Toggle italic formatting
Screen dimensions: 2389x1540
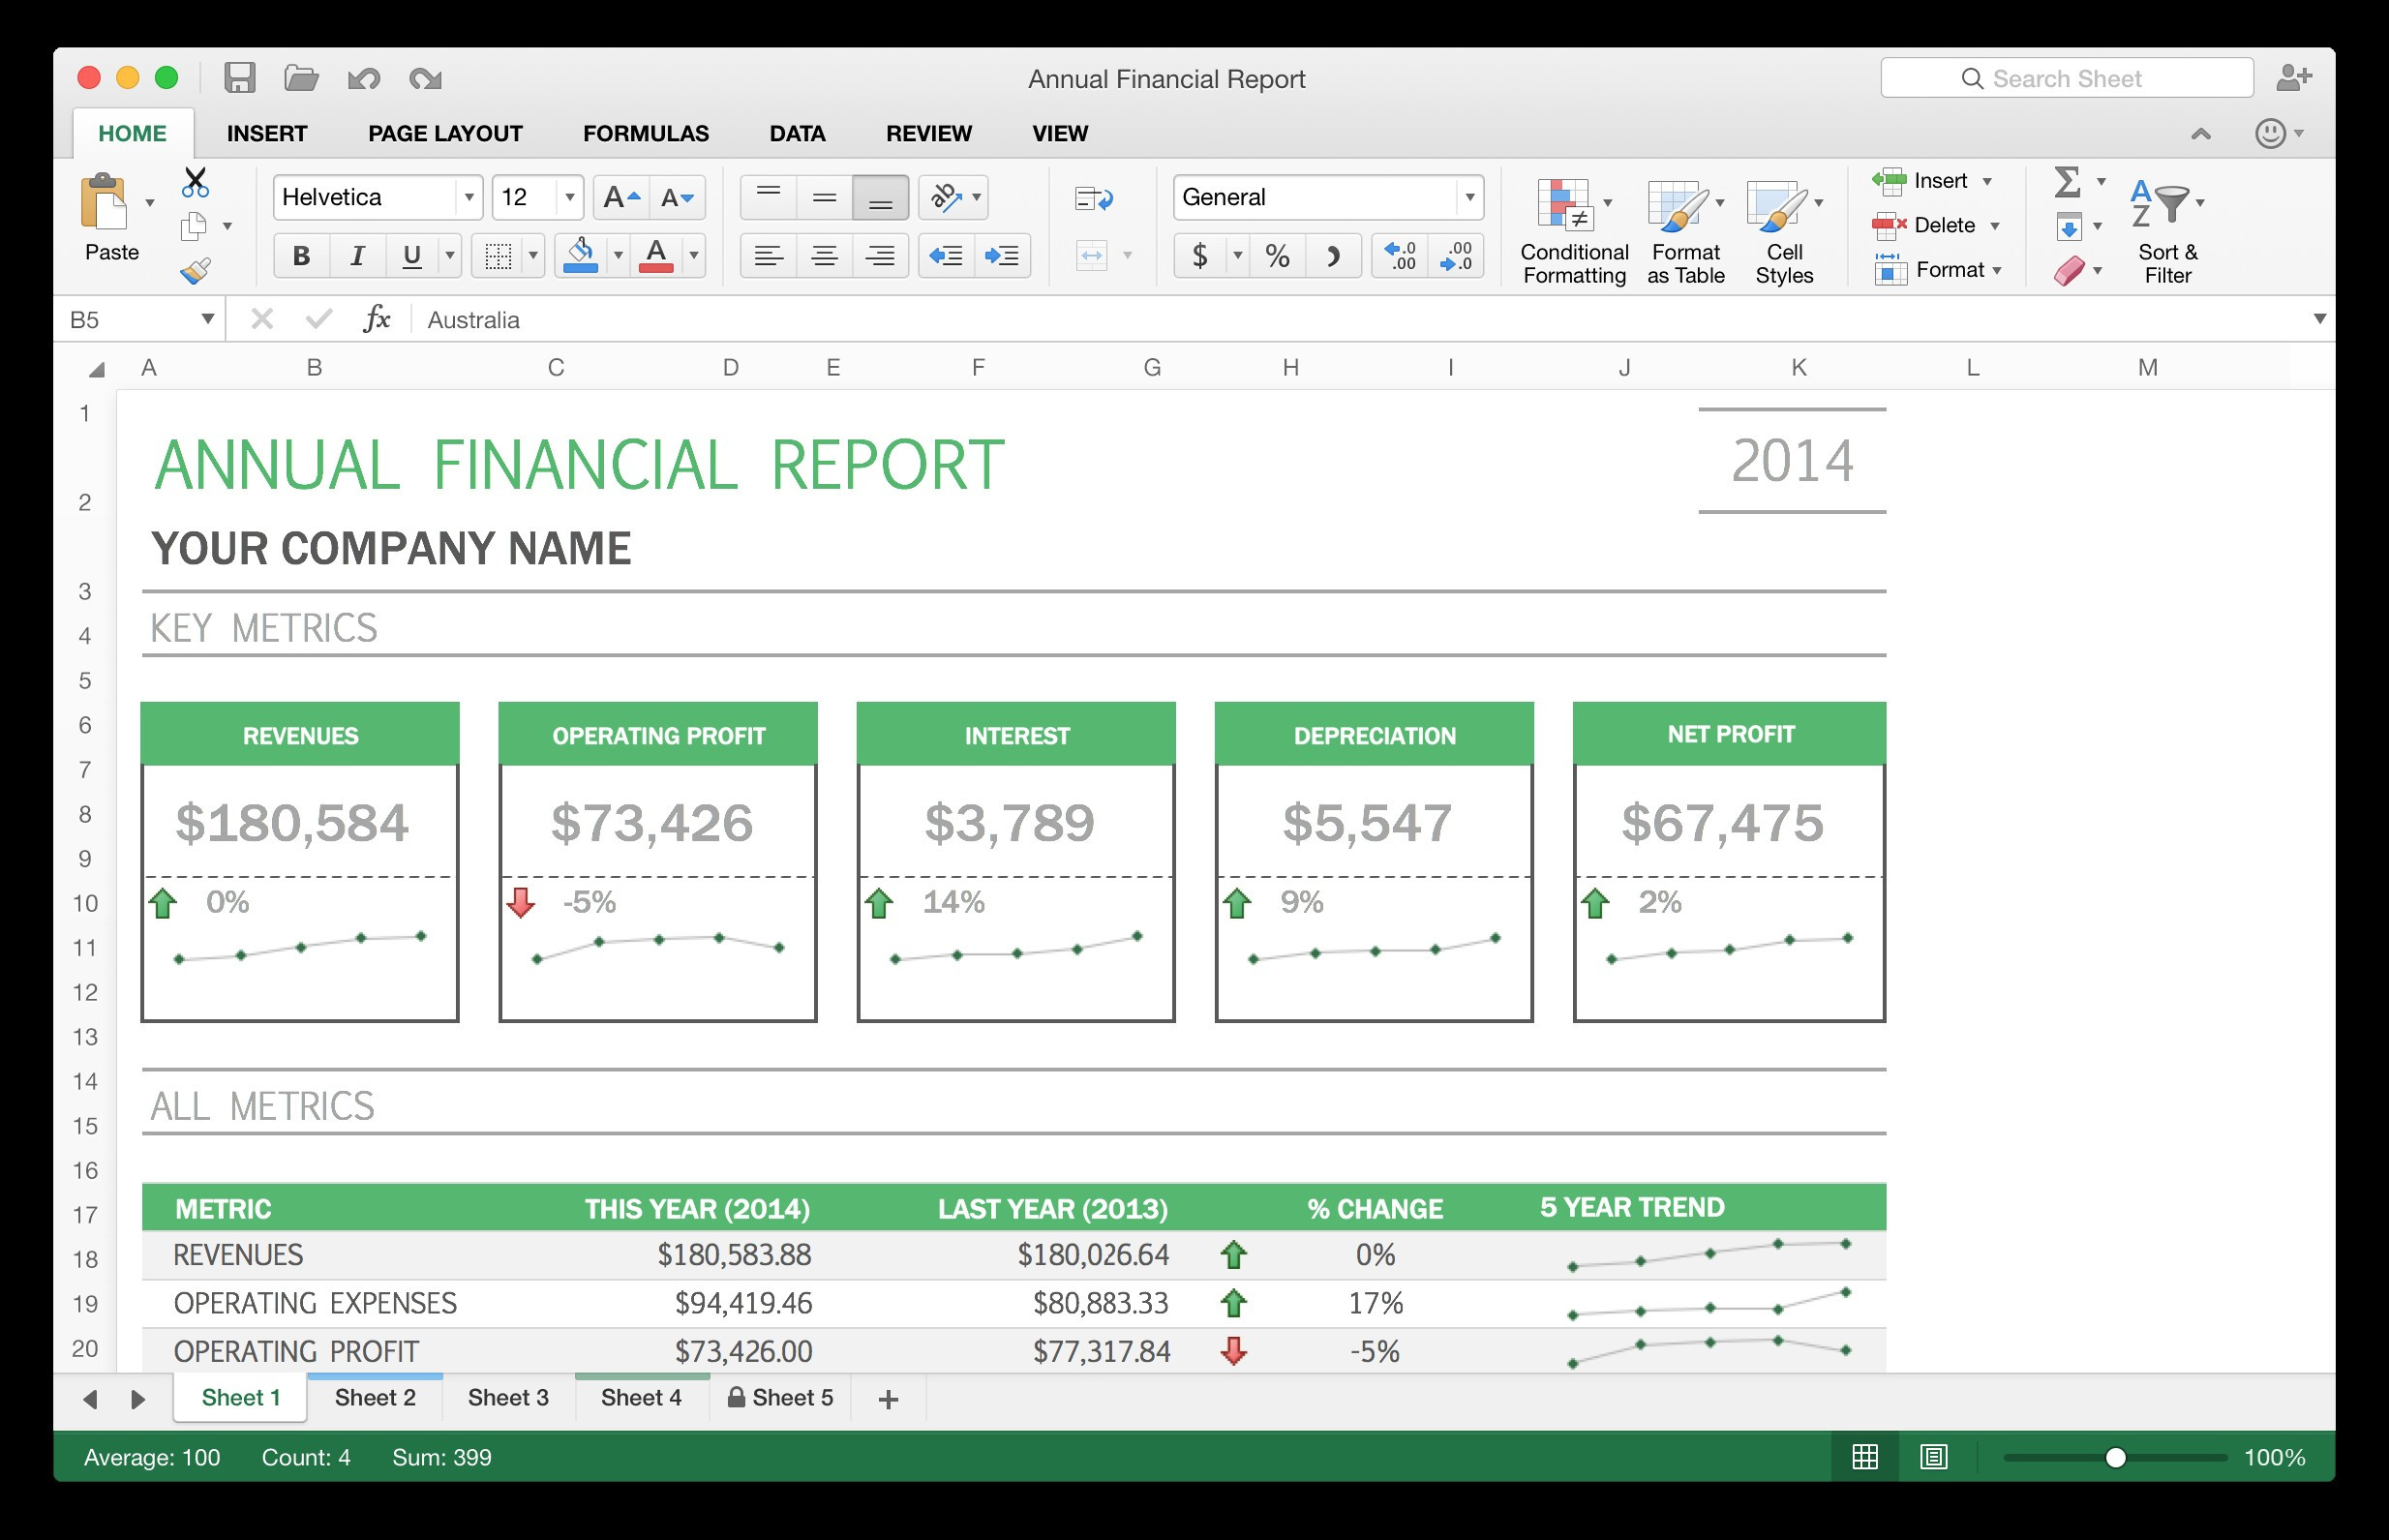[x=356, y=255]
